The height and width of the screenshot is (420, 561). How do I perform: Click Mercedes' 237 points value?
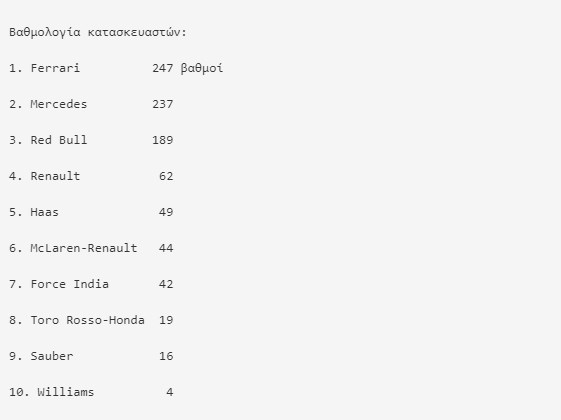(x=163, y=104)
